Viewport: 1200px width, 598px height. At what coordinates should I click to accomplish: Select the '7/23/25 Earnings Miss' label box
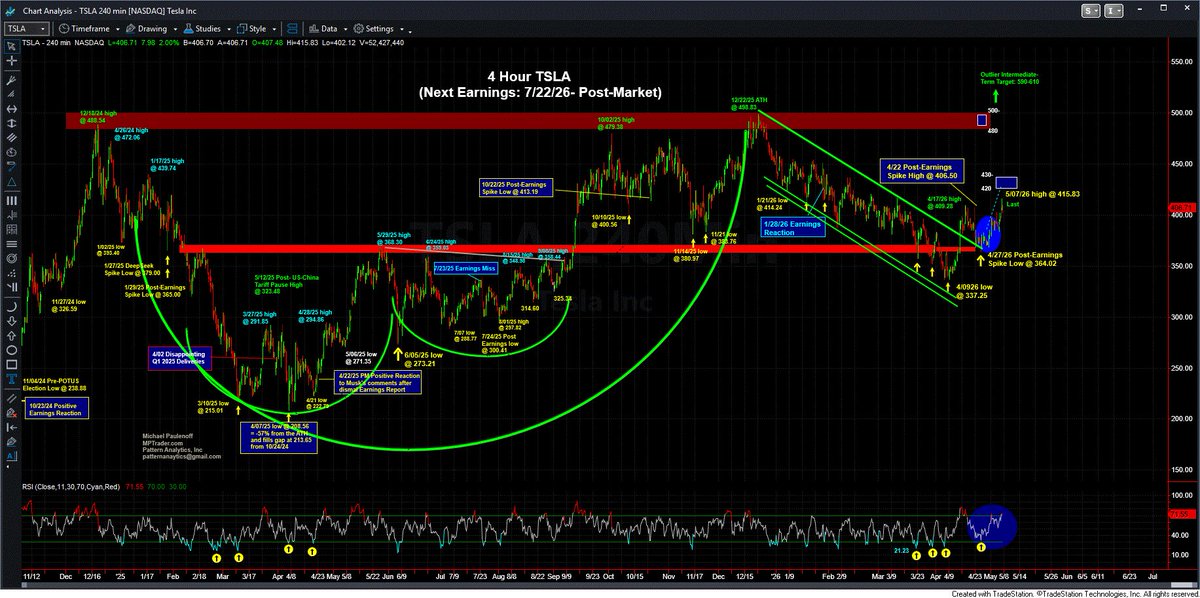click(465, 269)
